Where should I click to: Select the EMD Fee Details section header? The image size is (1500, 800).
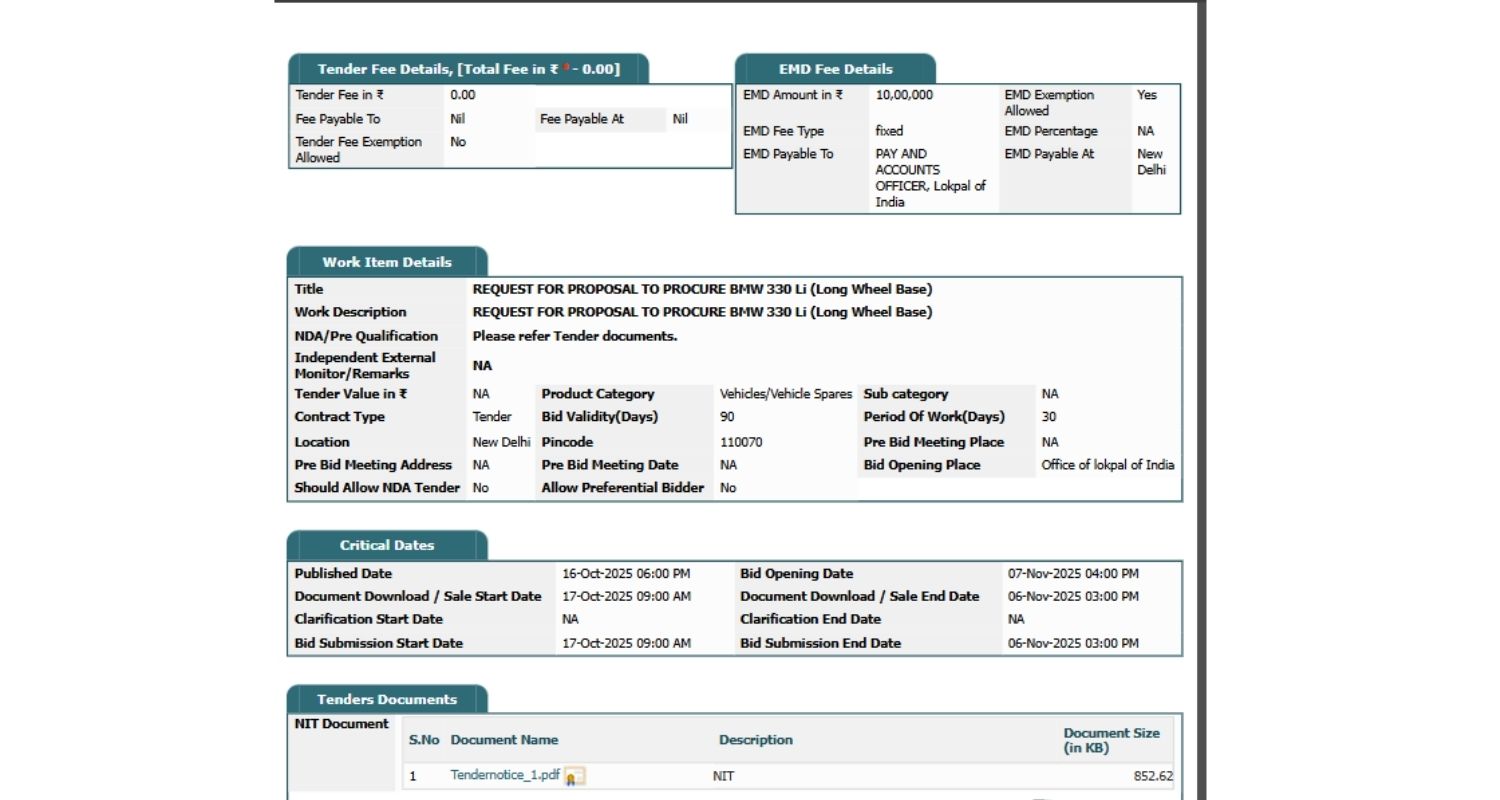pyautogui.click(x=835, y=69)
